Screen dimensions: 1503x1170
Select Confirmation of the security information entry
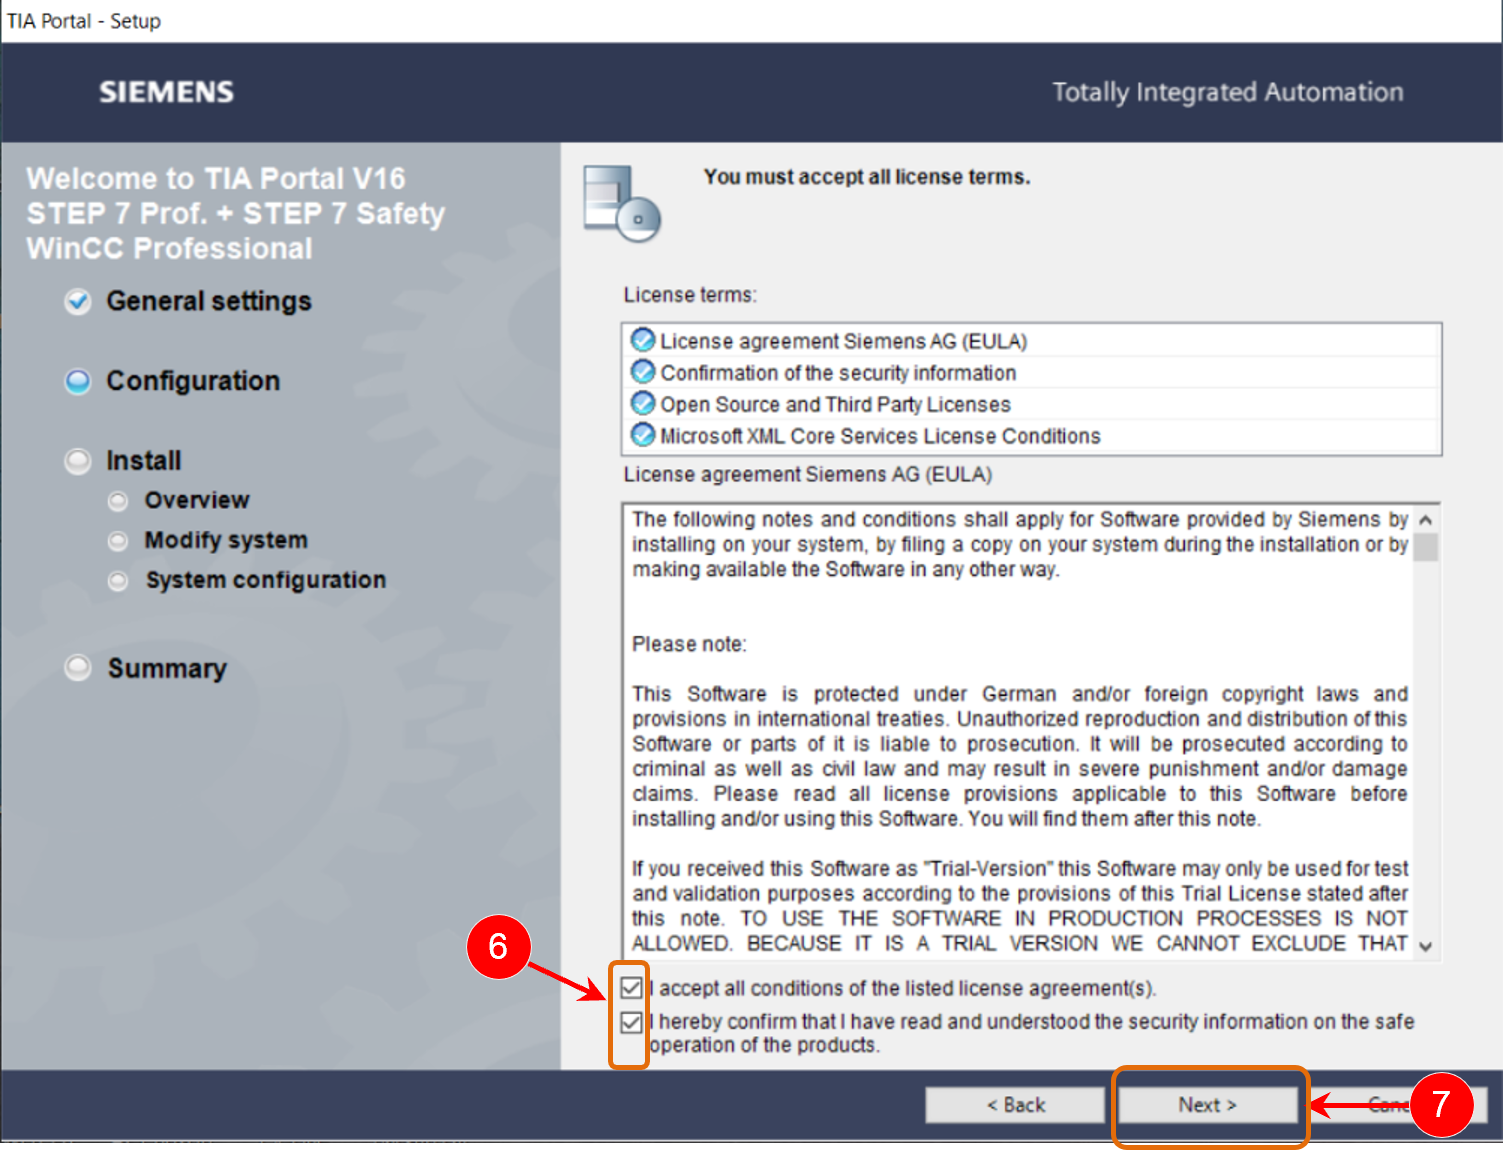1031,373
